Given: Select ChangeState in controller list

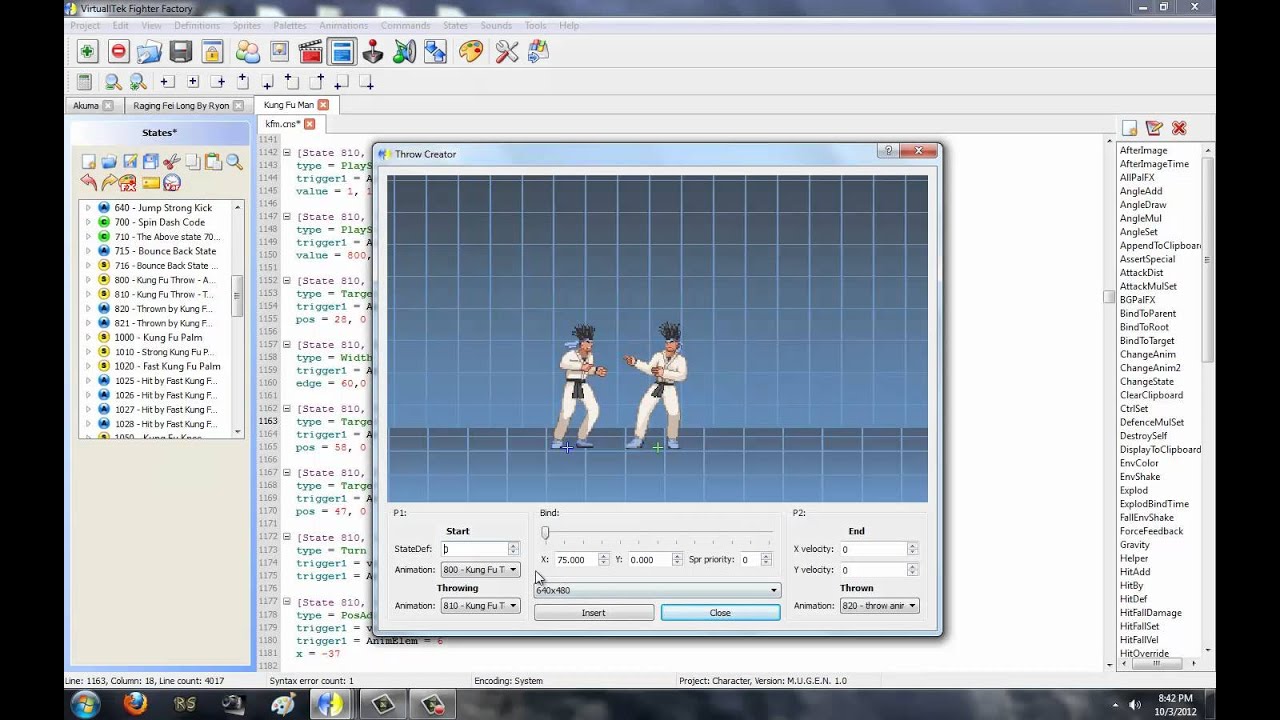Looking at the screenshot, I should tap(1147, 382).
